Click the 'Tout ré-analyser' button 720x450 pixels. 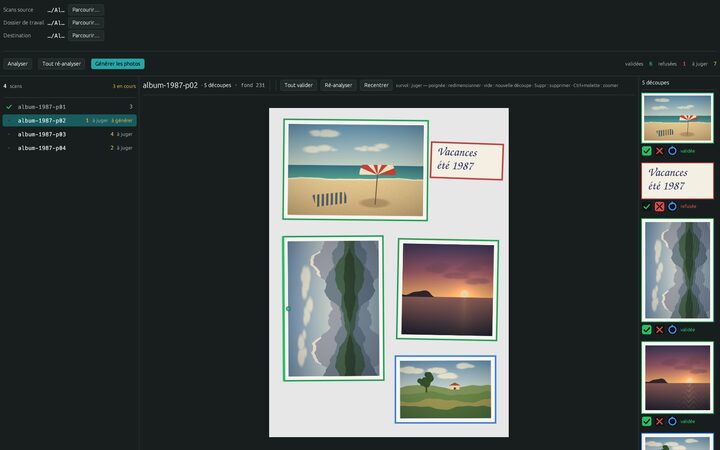click(x=62, y=64)
